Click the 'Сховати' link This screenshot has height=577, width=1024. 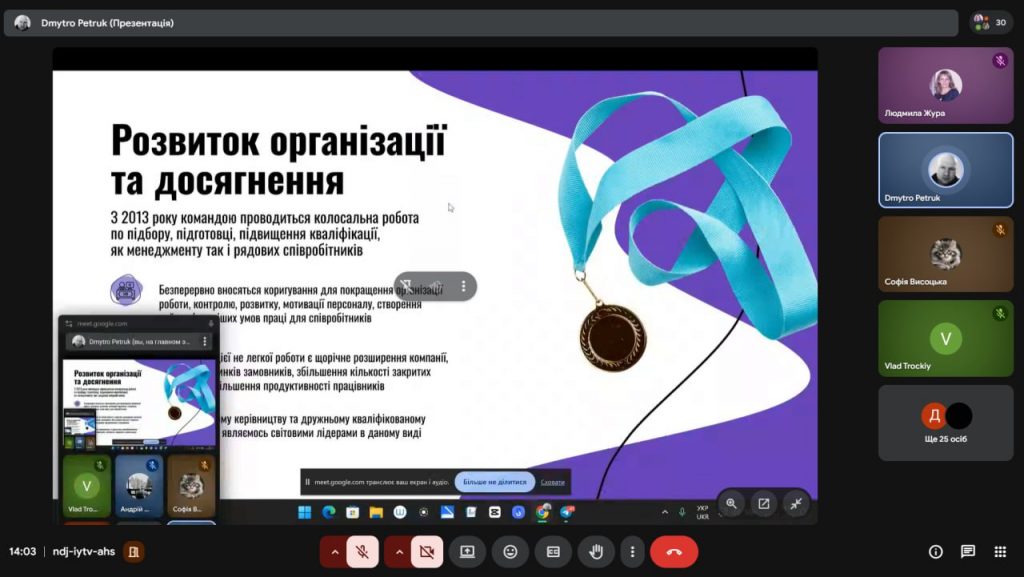553,482
